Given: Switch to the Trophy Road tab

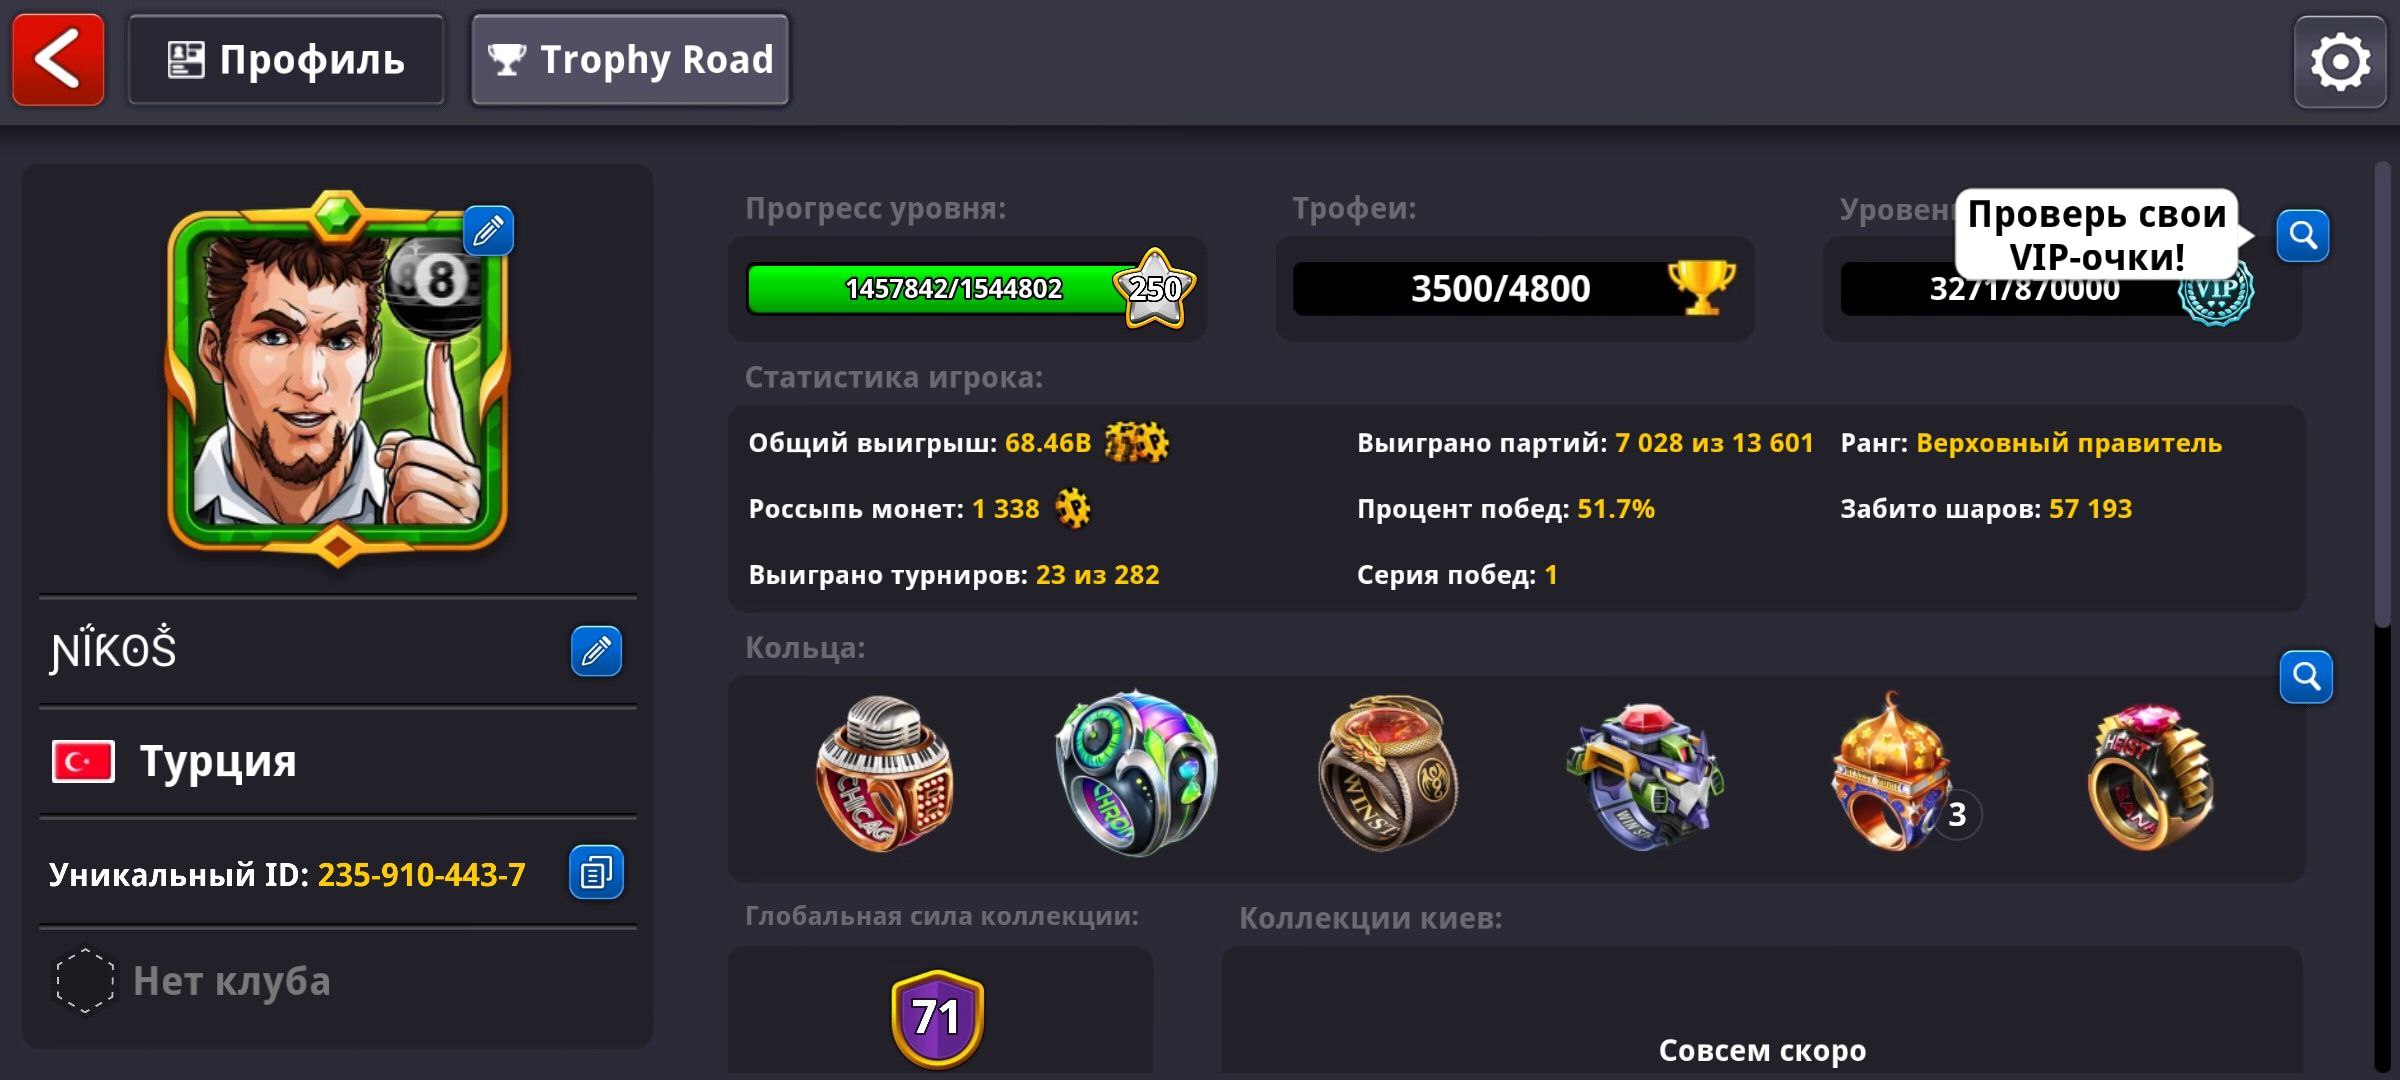Looking at the screenshot, I should coord(630,60).
